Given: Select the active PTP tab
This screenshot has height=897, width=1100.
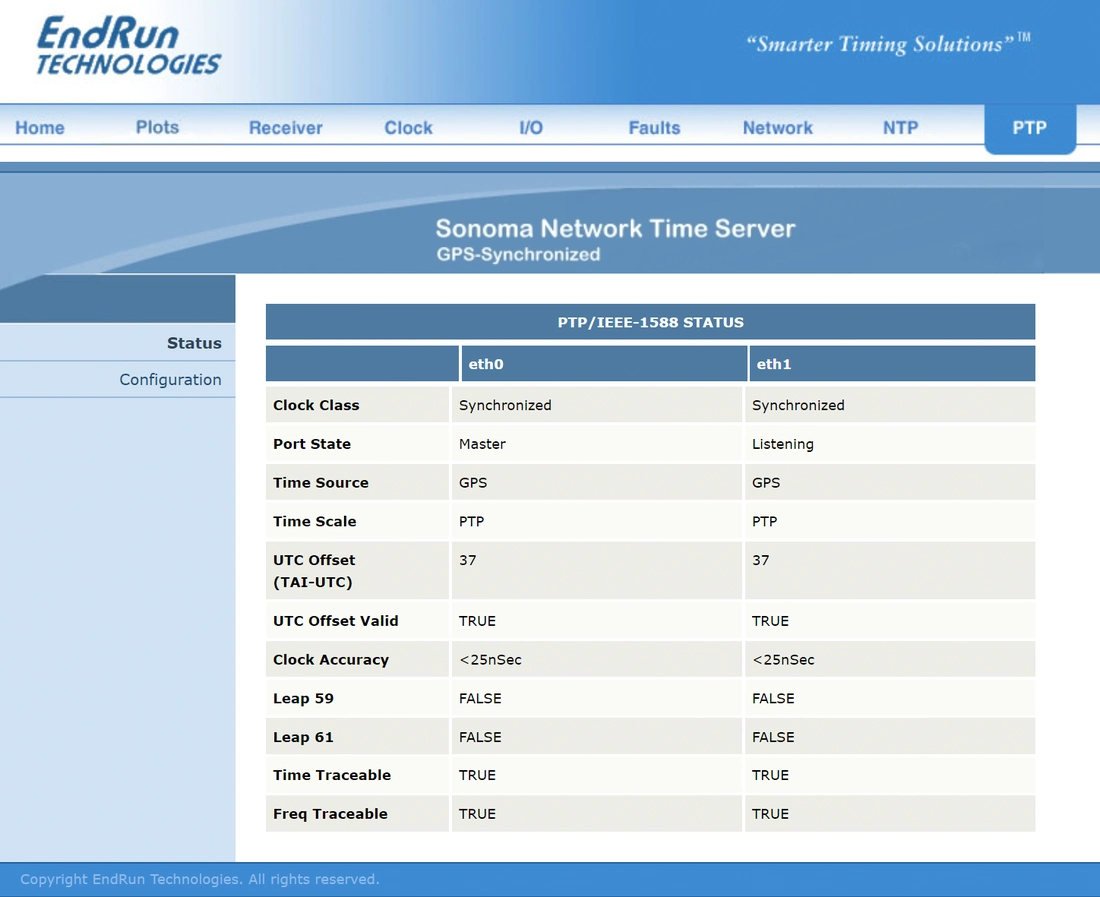Looking at the screenshot, I should pos(1030,128).
